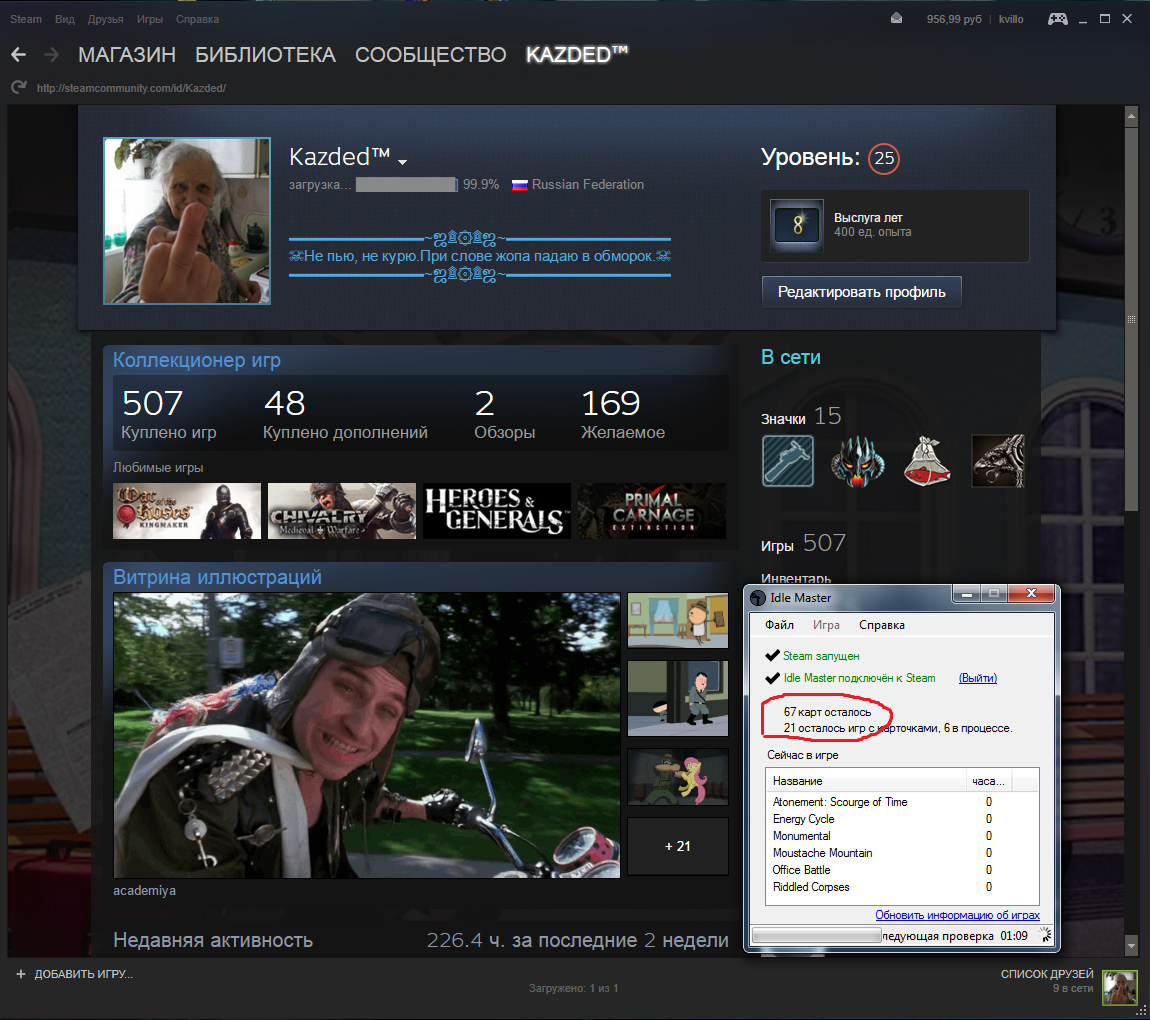
Task: Open Chivalry Medieval Warfare game tile
Action: 342,511
